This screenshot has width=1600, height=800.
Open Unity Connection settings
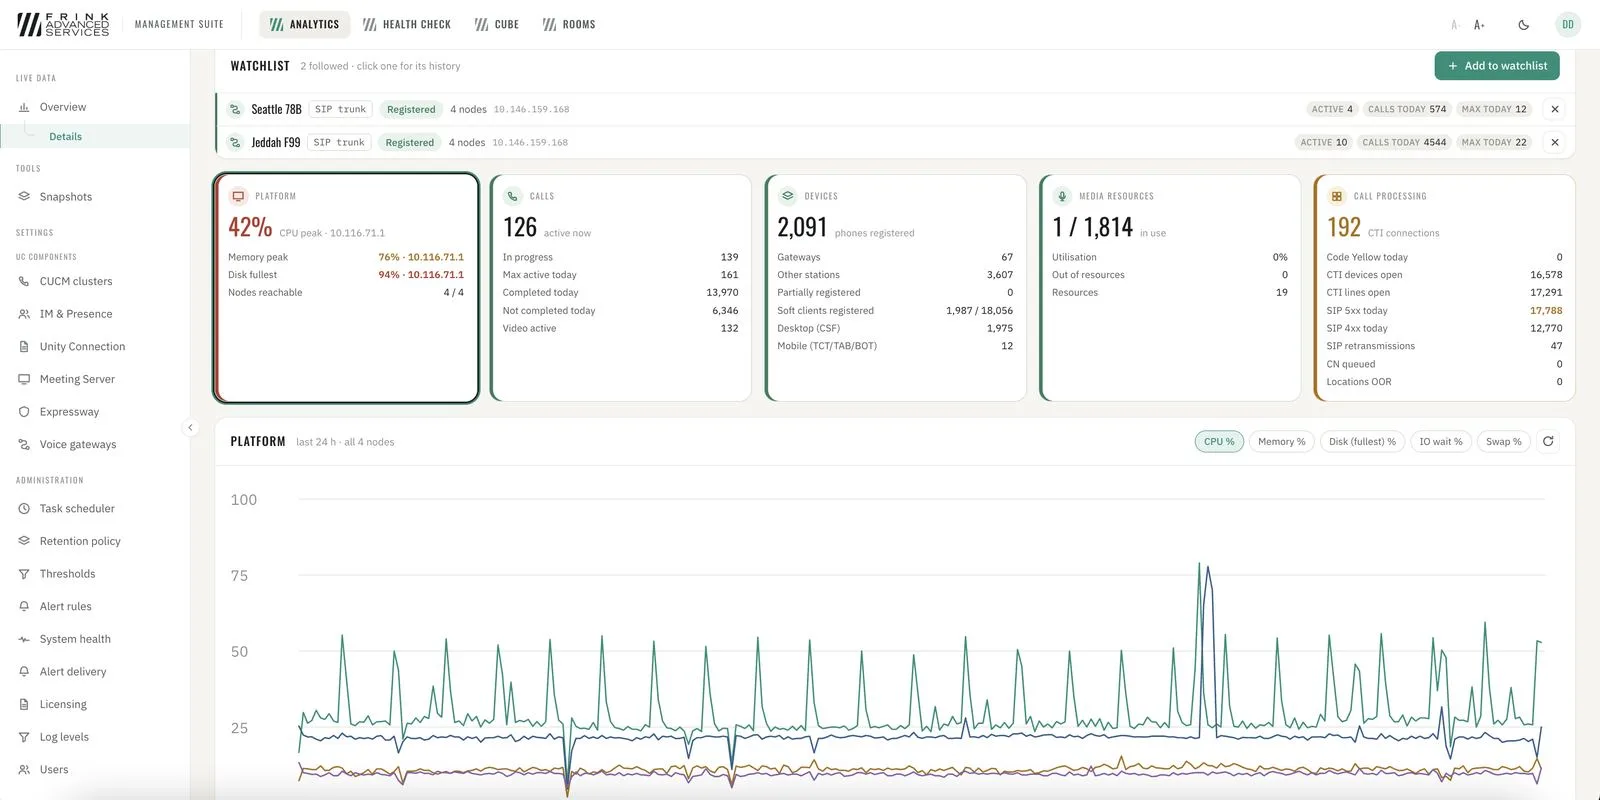point(95,346)
